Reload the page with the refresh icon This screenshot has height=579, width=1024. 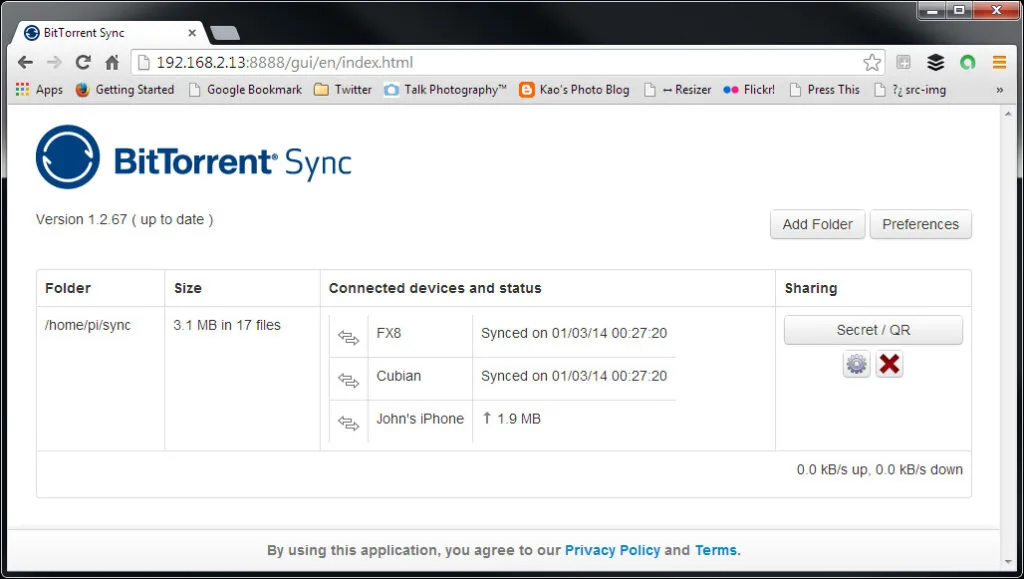pos(83,63)
